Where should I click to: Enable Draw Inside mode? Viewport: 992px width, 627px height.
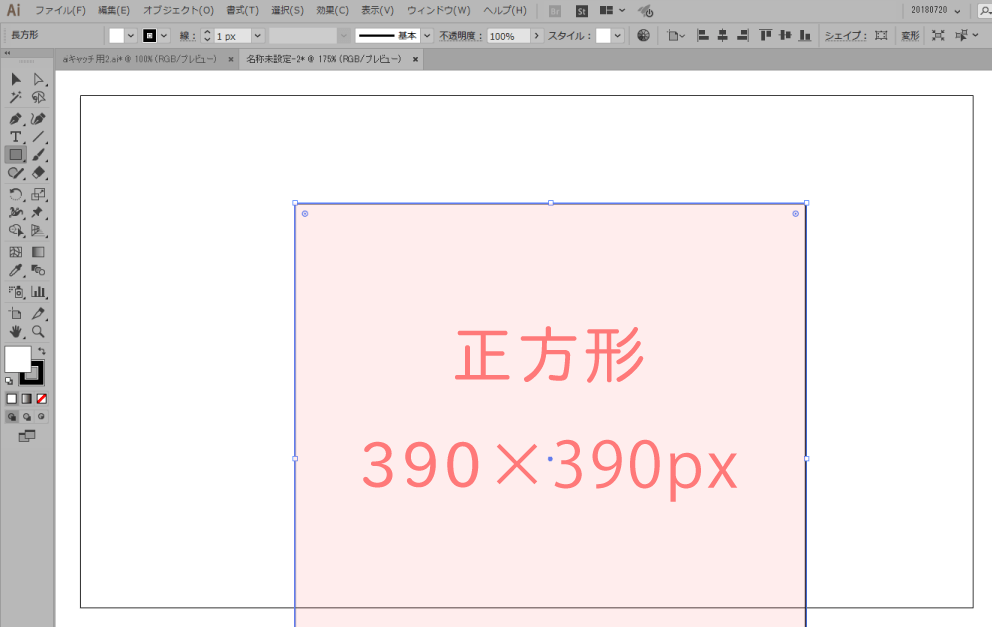tap(42, 416)
